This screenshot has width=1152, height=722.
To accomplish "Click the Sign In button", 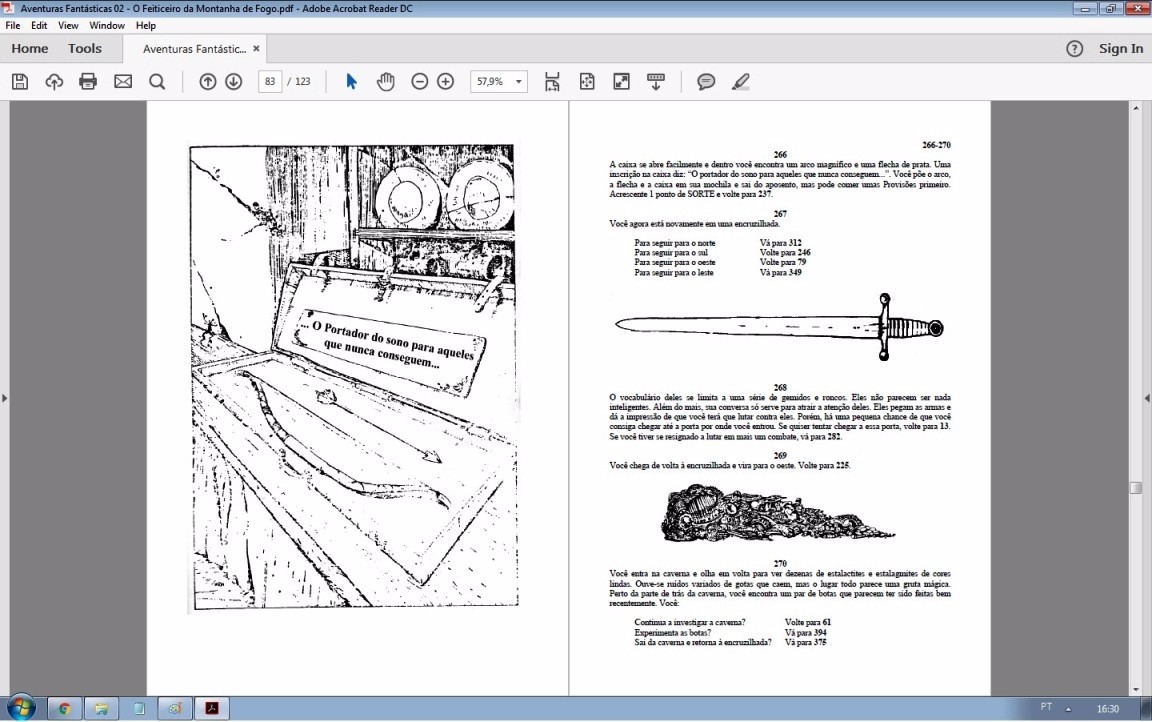I will pos(1121,48).
